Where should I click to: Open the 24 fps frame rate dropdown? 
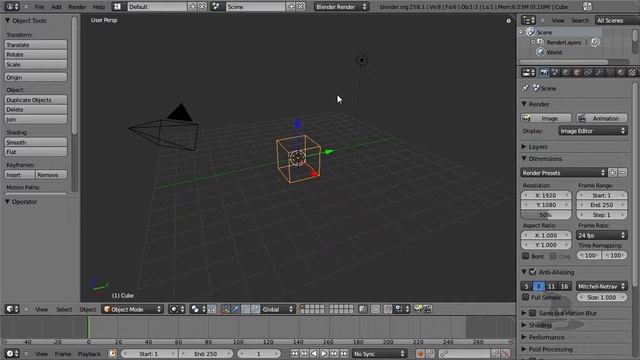pyautogui.click(x=602, y=235)
